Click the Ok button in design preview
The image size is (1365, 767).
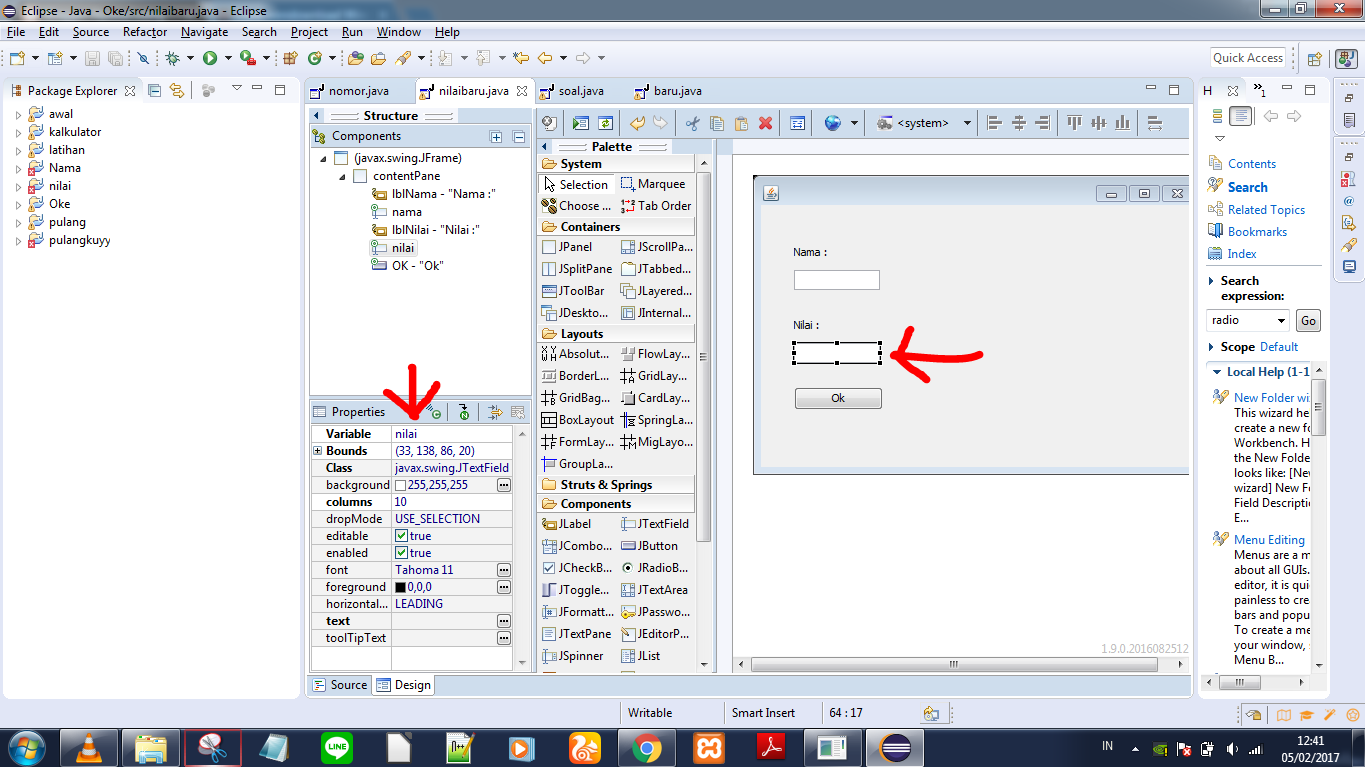tap(838, 398)
